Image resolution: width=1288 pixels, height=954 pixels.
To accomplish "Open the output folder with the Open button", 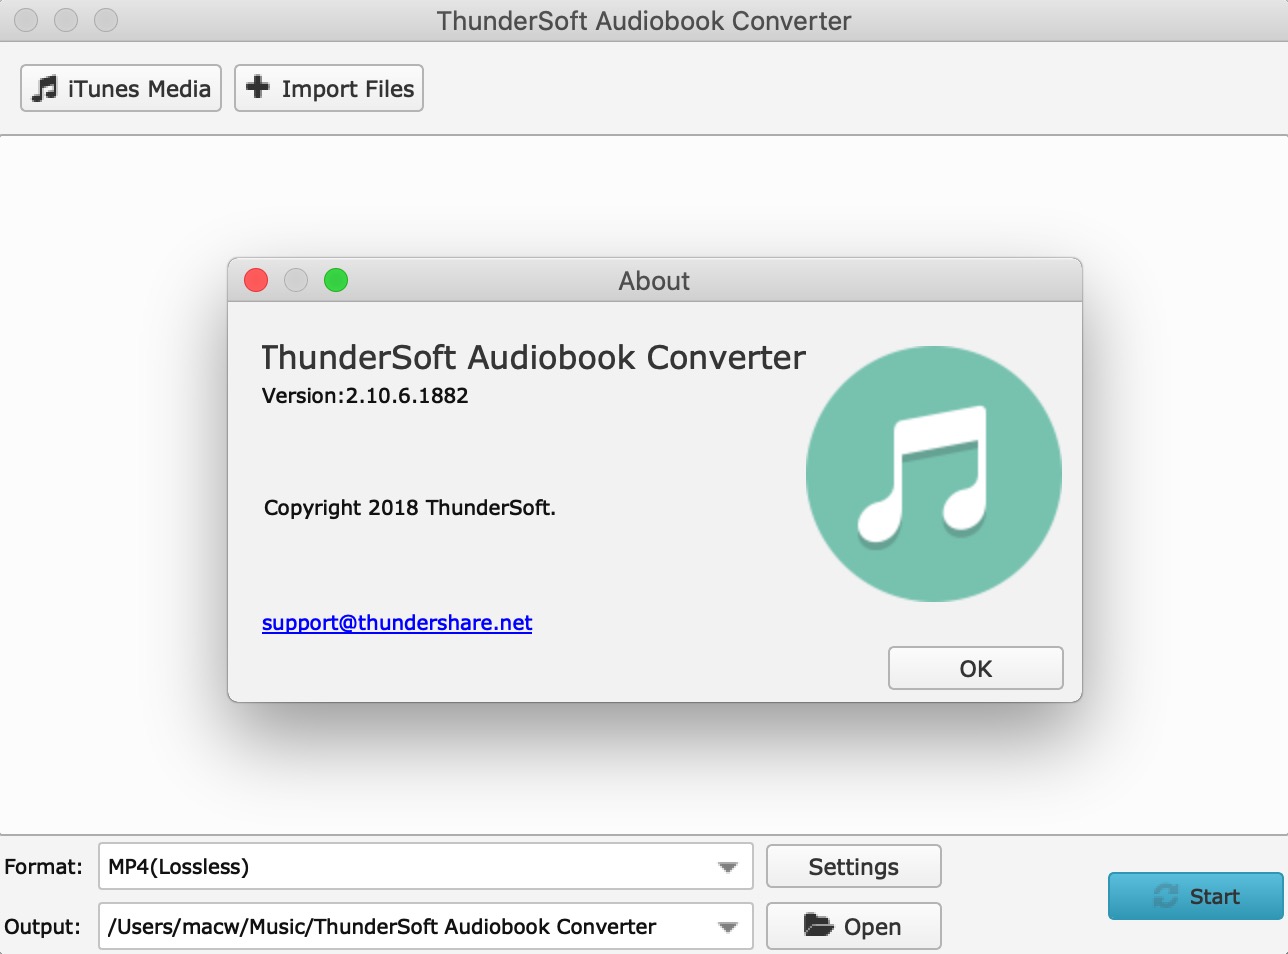I will click(853, 926).
